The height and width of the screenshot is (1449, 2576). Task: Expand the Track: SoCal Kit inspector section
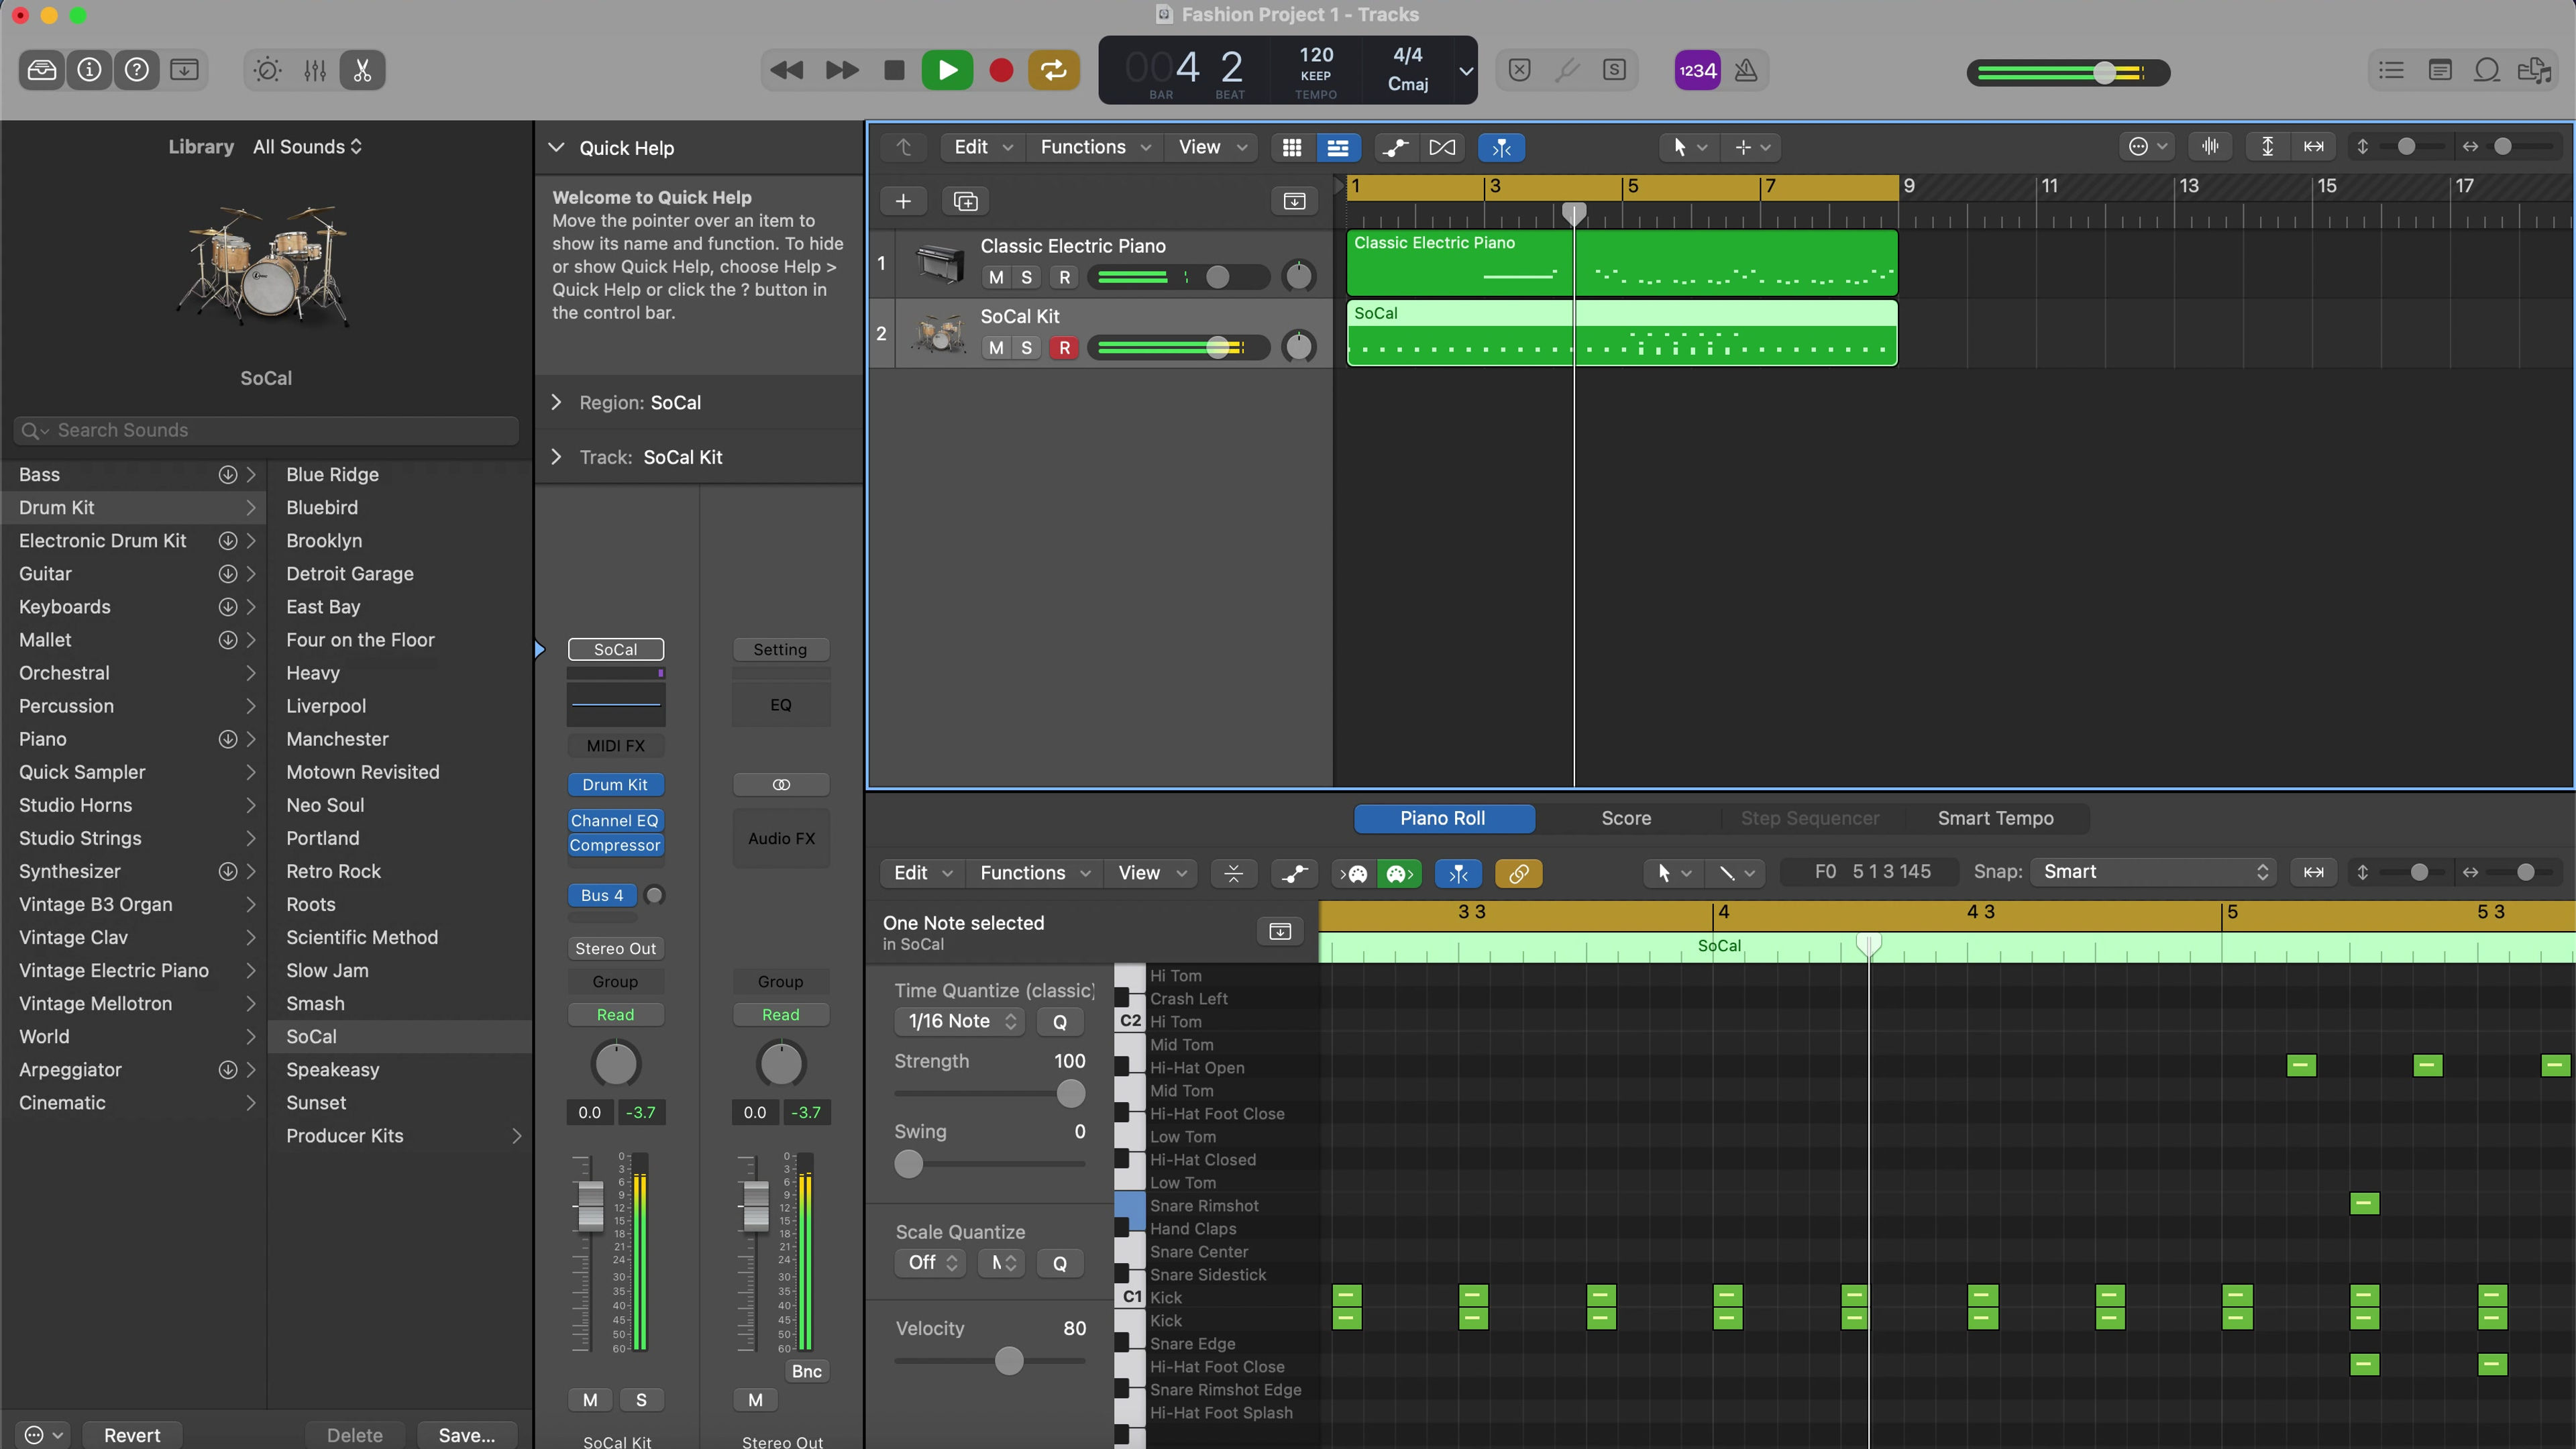point(557,457)
